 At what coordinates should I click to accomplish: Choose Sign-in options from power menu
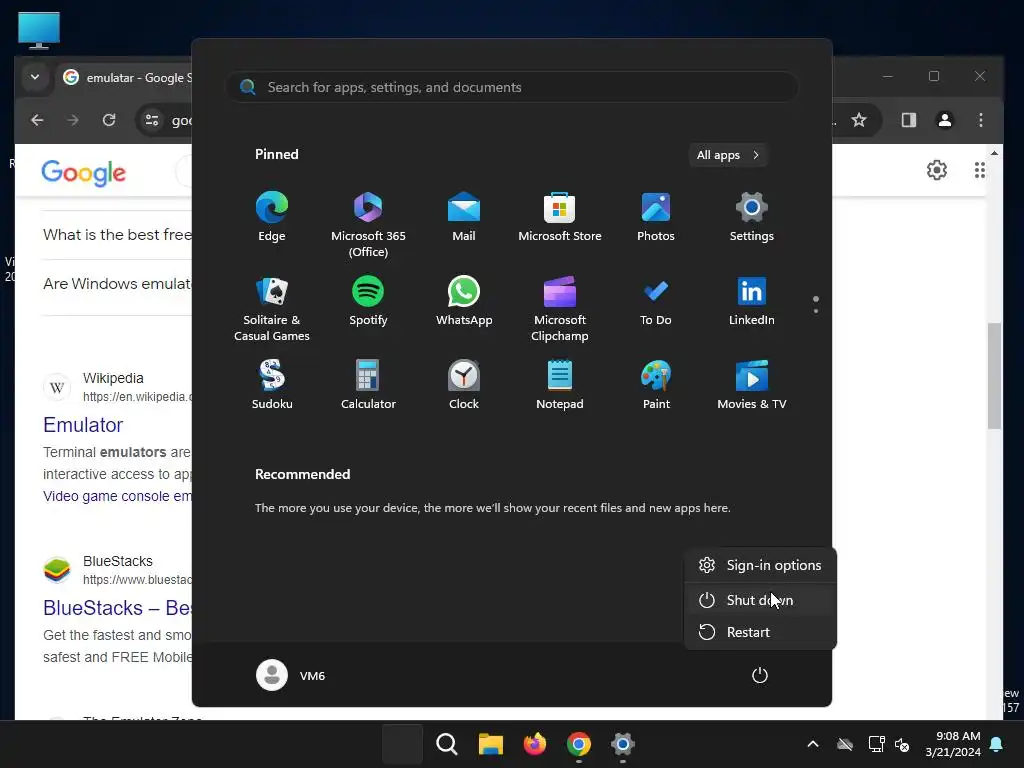[x=760, y=566]
